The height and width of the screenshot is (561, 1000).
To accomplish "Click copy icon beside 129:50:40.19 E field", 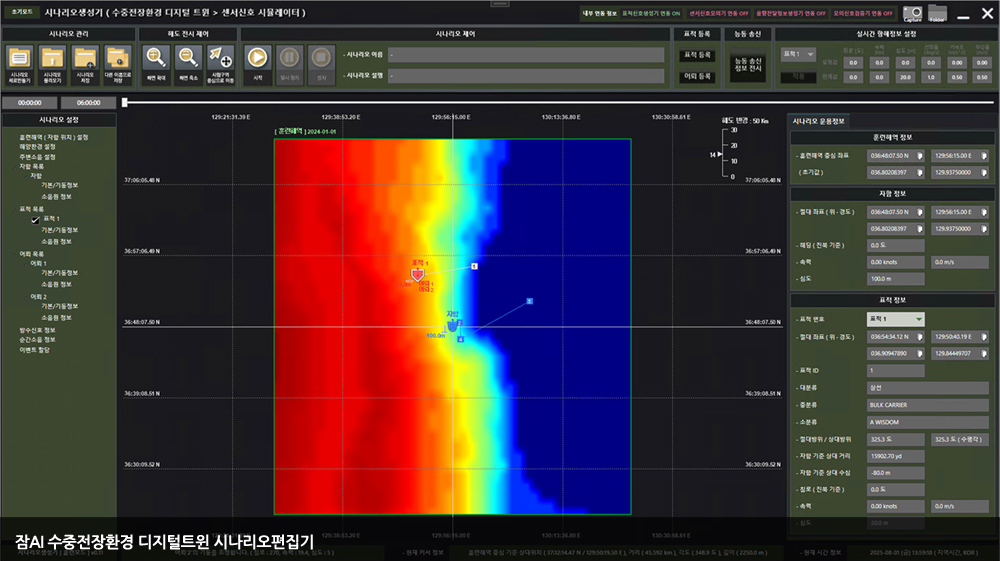I will click(x=984, y=337).
